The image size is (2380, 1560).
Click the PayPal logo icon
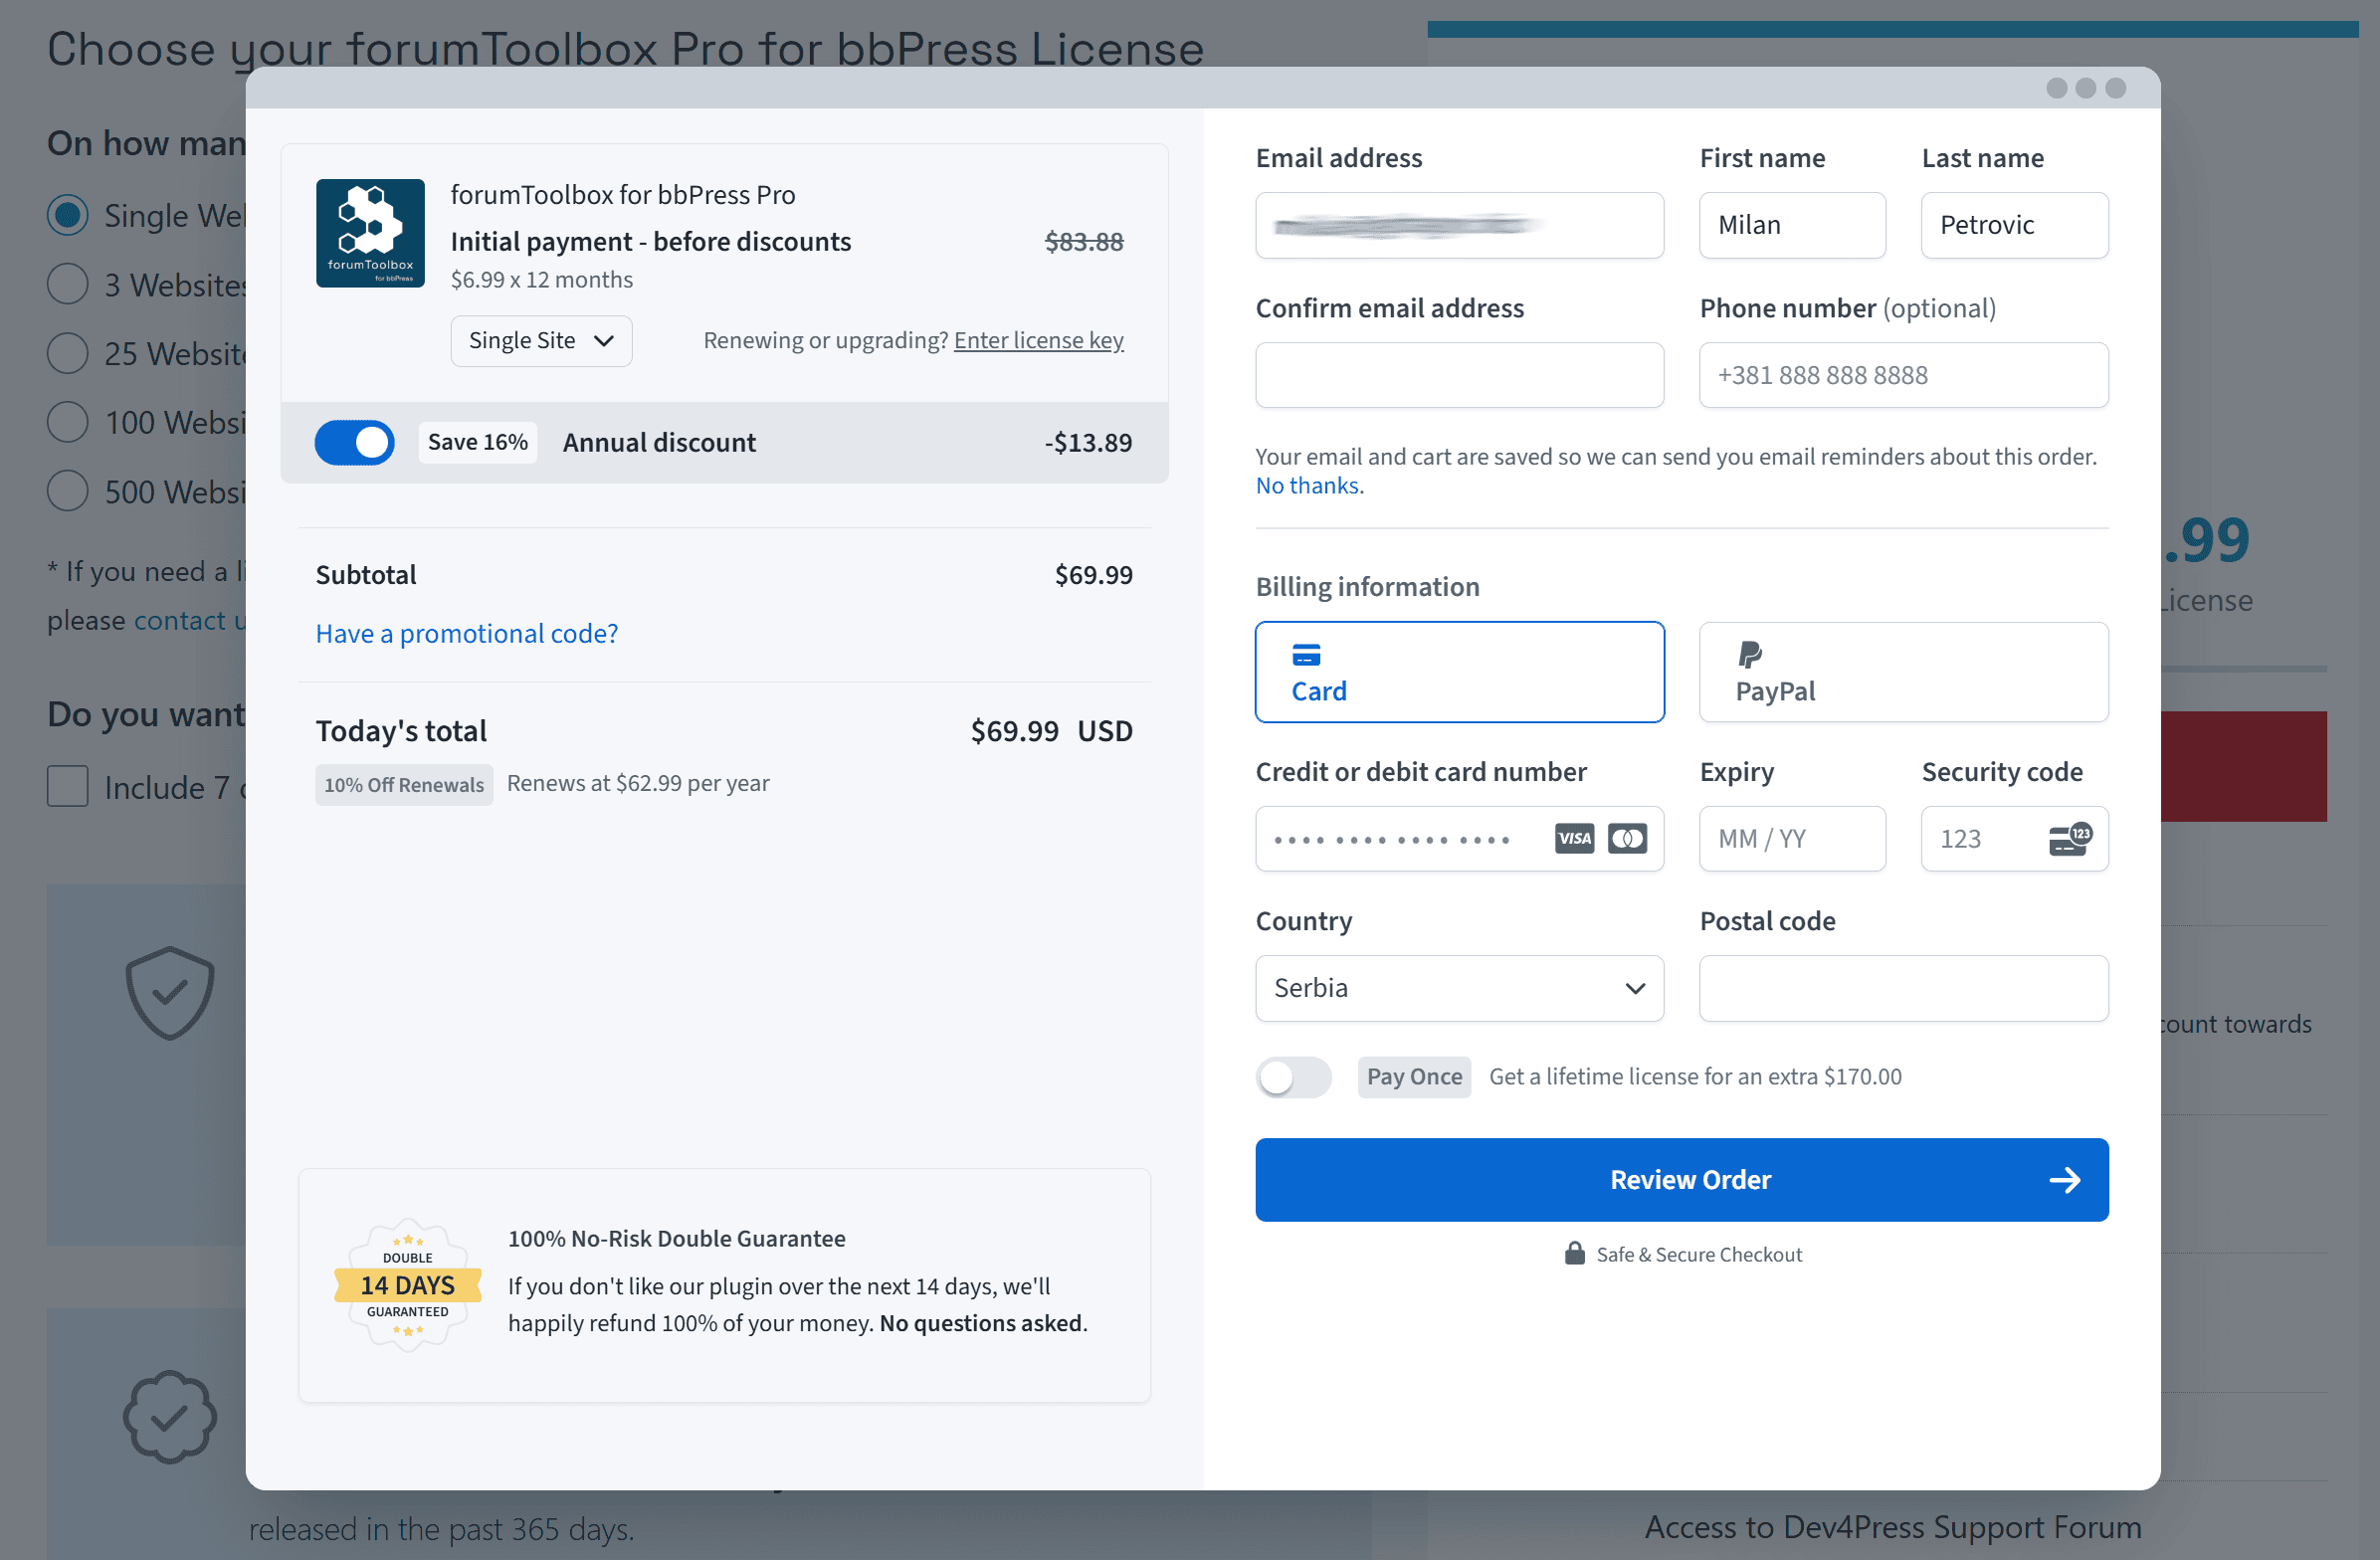pos(1749,654)
